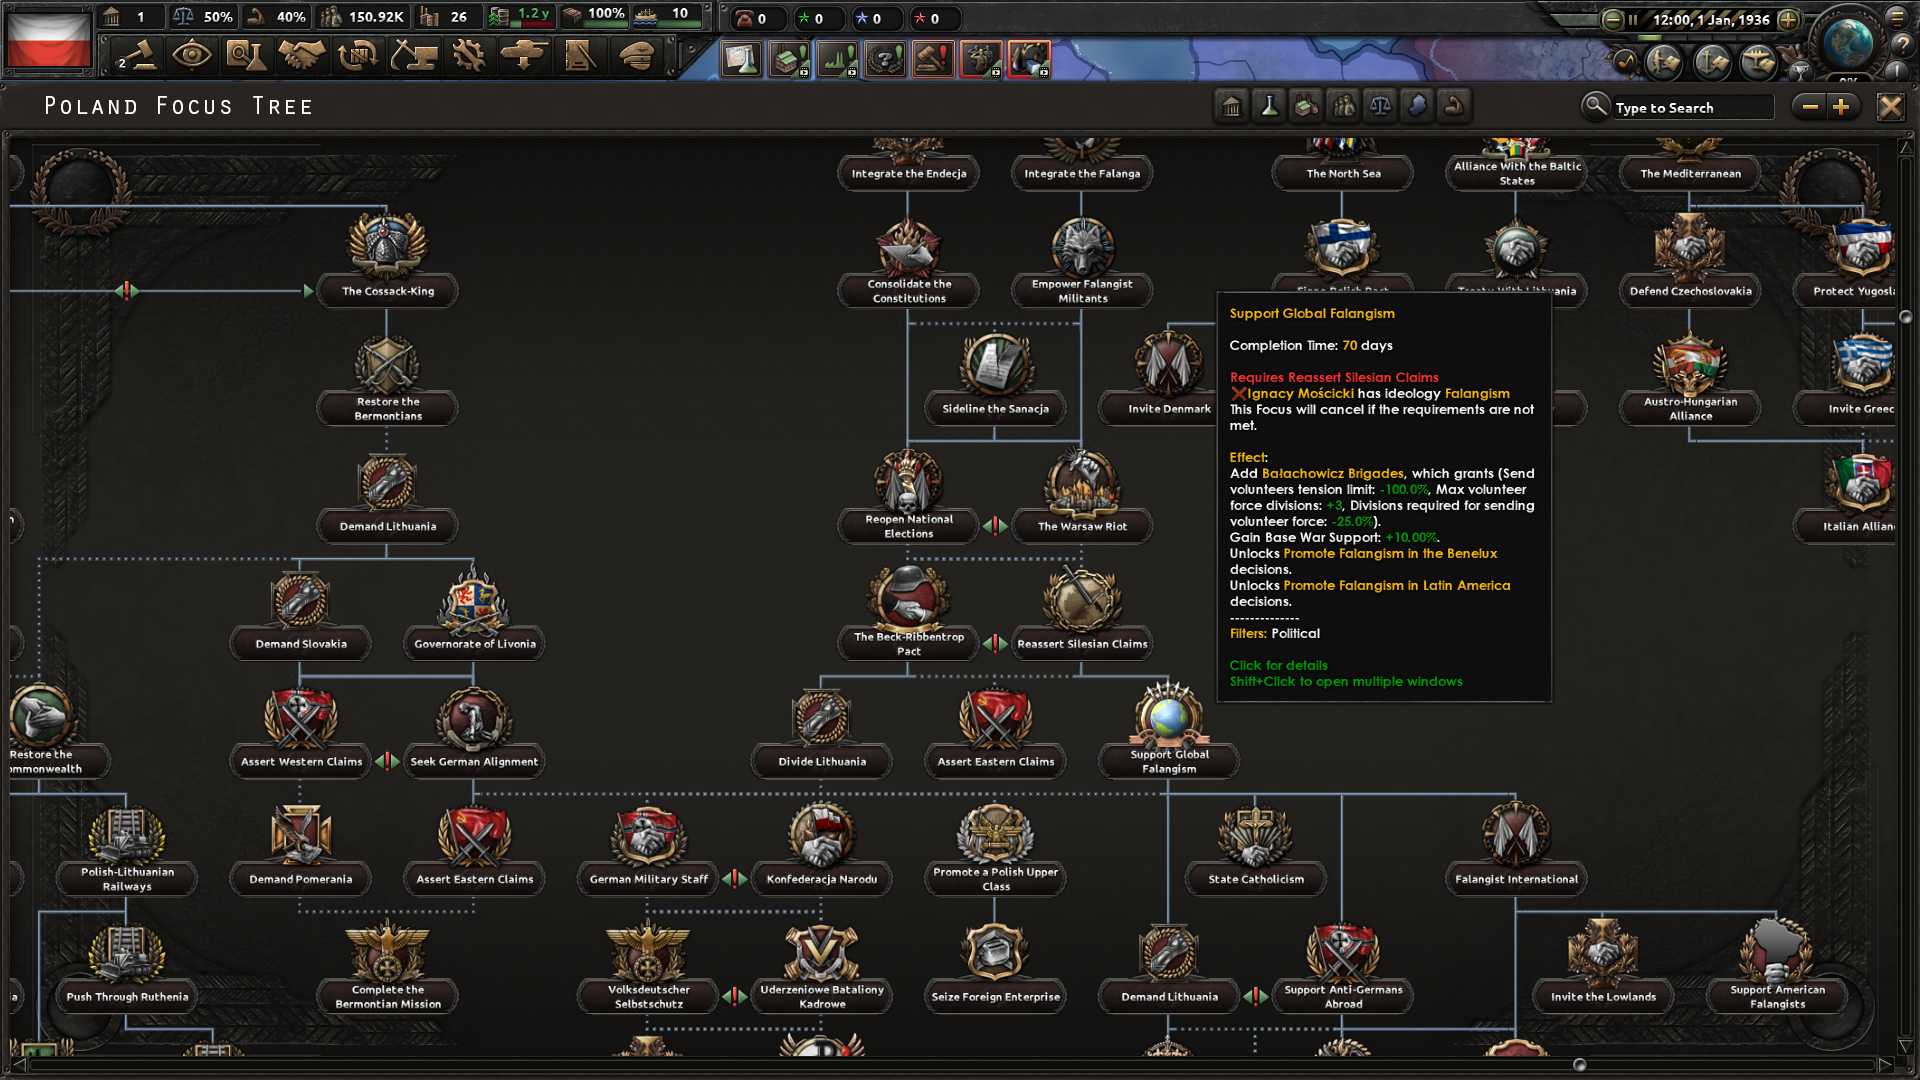This screenshot has height=1080, width=1920.
Task: Increase game speed with plus button
Action: (1789, 19)
